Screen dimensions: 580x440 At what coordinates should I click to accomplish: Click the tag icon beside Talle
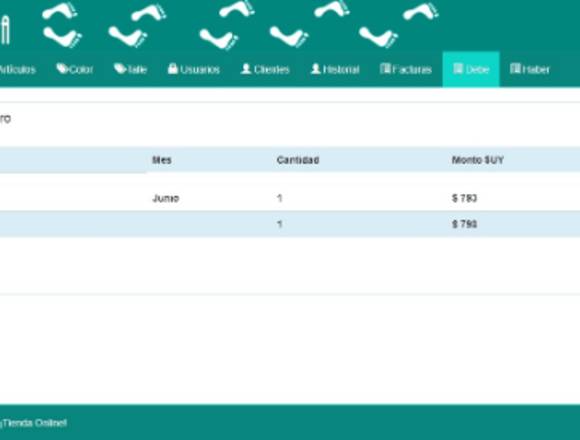[x=119, y=68]
